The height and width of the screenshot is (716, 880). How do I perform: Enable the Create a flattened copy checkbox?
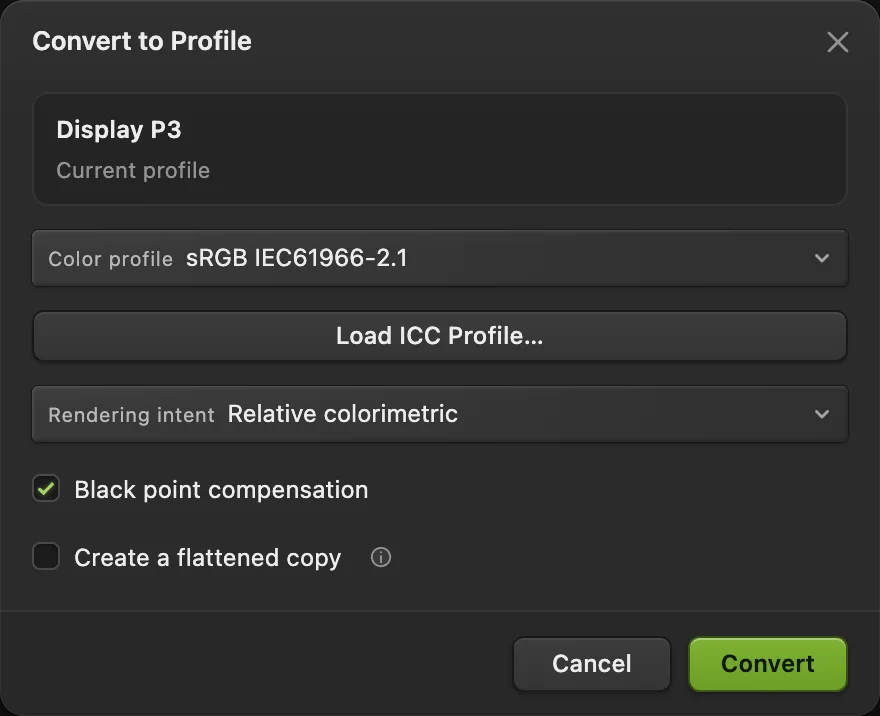tap(46, 556)
